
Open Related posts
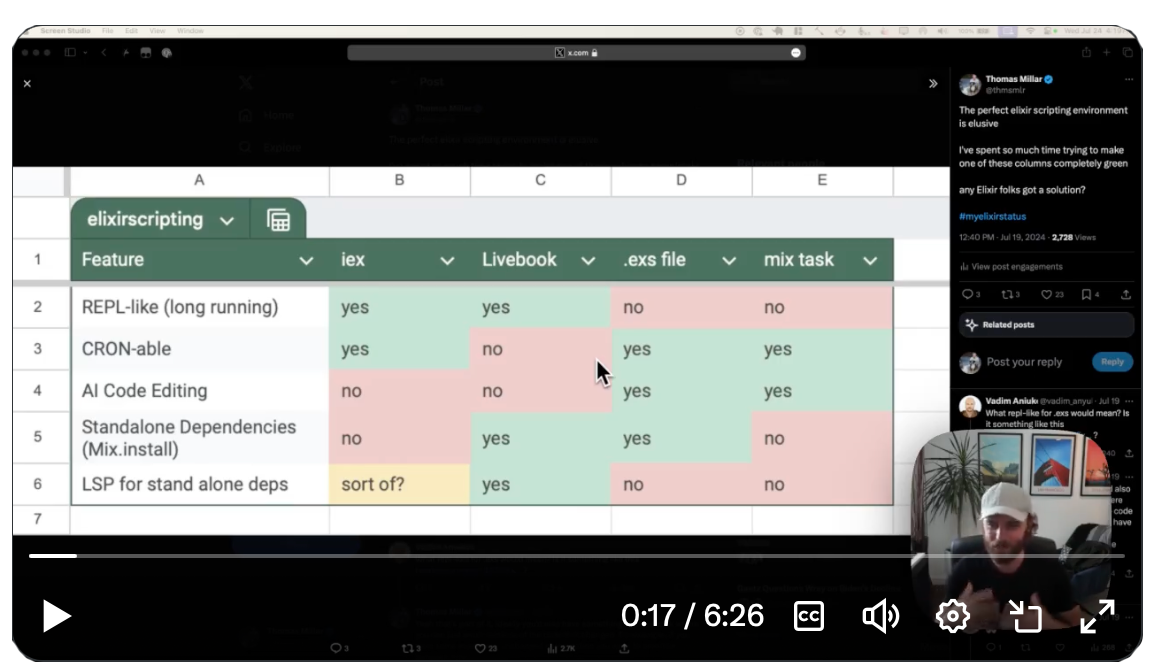click(1046, 324)
